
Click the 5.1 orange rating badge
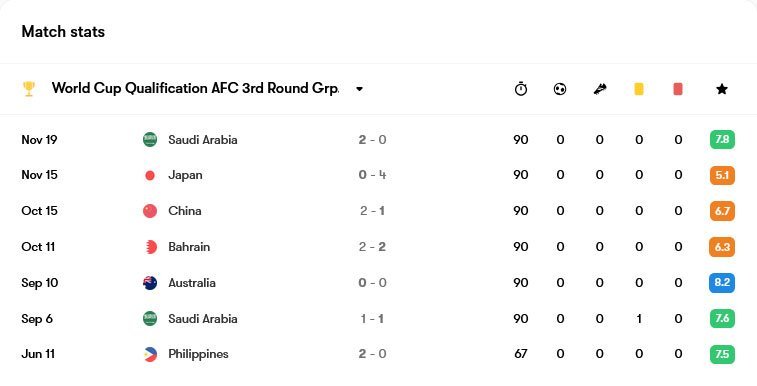click(722, 175)
